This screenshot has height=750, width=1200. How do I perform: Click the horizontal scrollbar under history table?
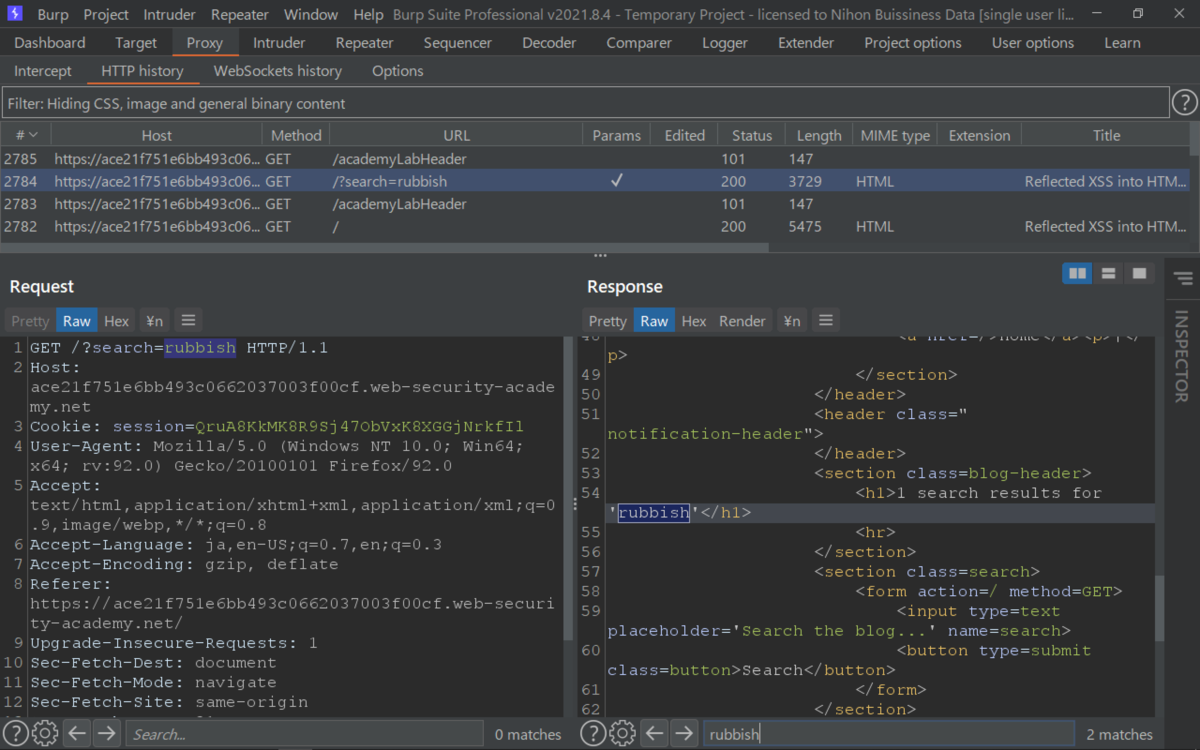tap(384, 246)
